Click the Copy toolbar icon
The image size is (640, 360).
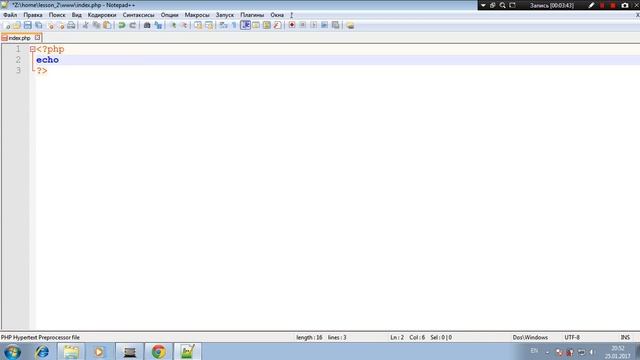tap(96, 25)
